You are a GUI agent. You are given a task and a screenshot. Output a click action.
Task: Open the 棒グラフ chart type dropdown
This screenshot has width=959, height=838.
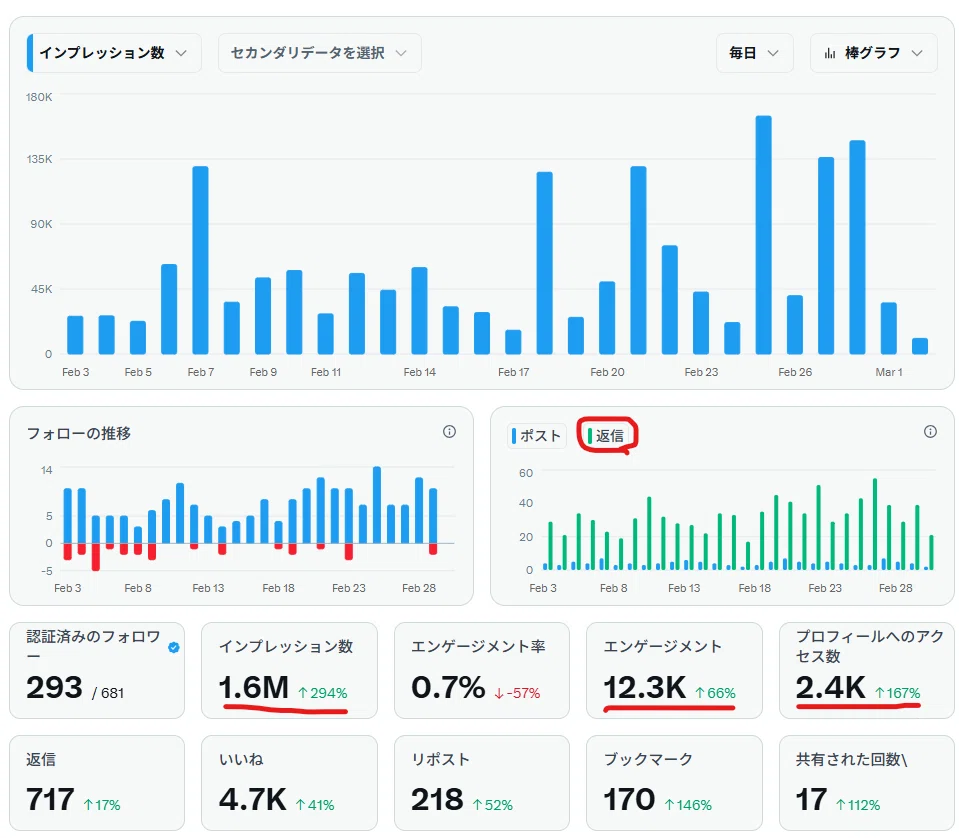click(x=873, y=53)
